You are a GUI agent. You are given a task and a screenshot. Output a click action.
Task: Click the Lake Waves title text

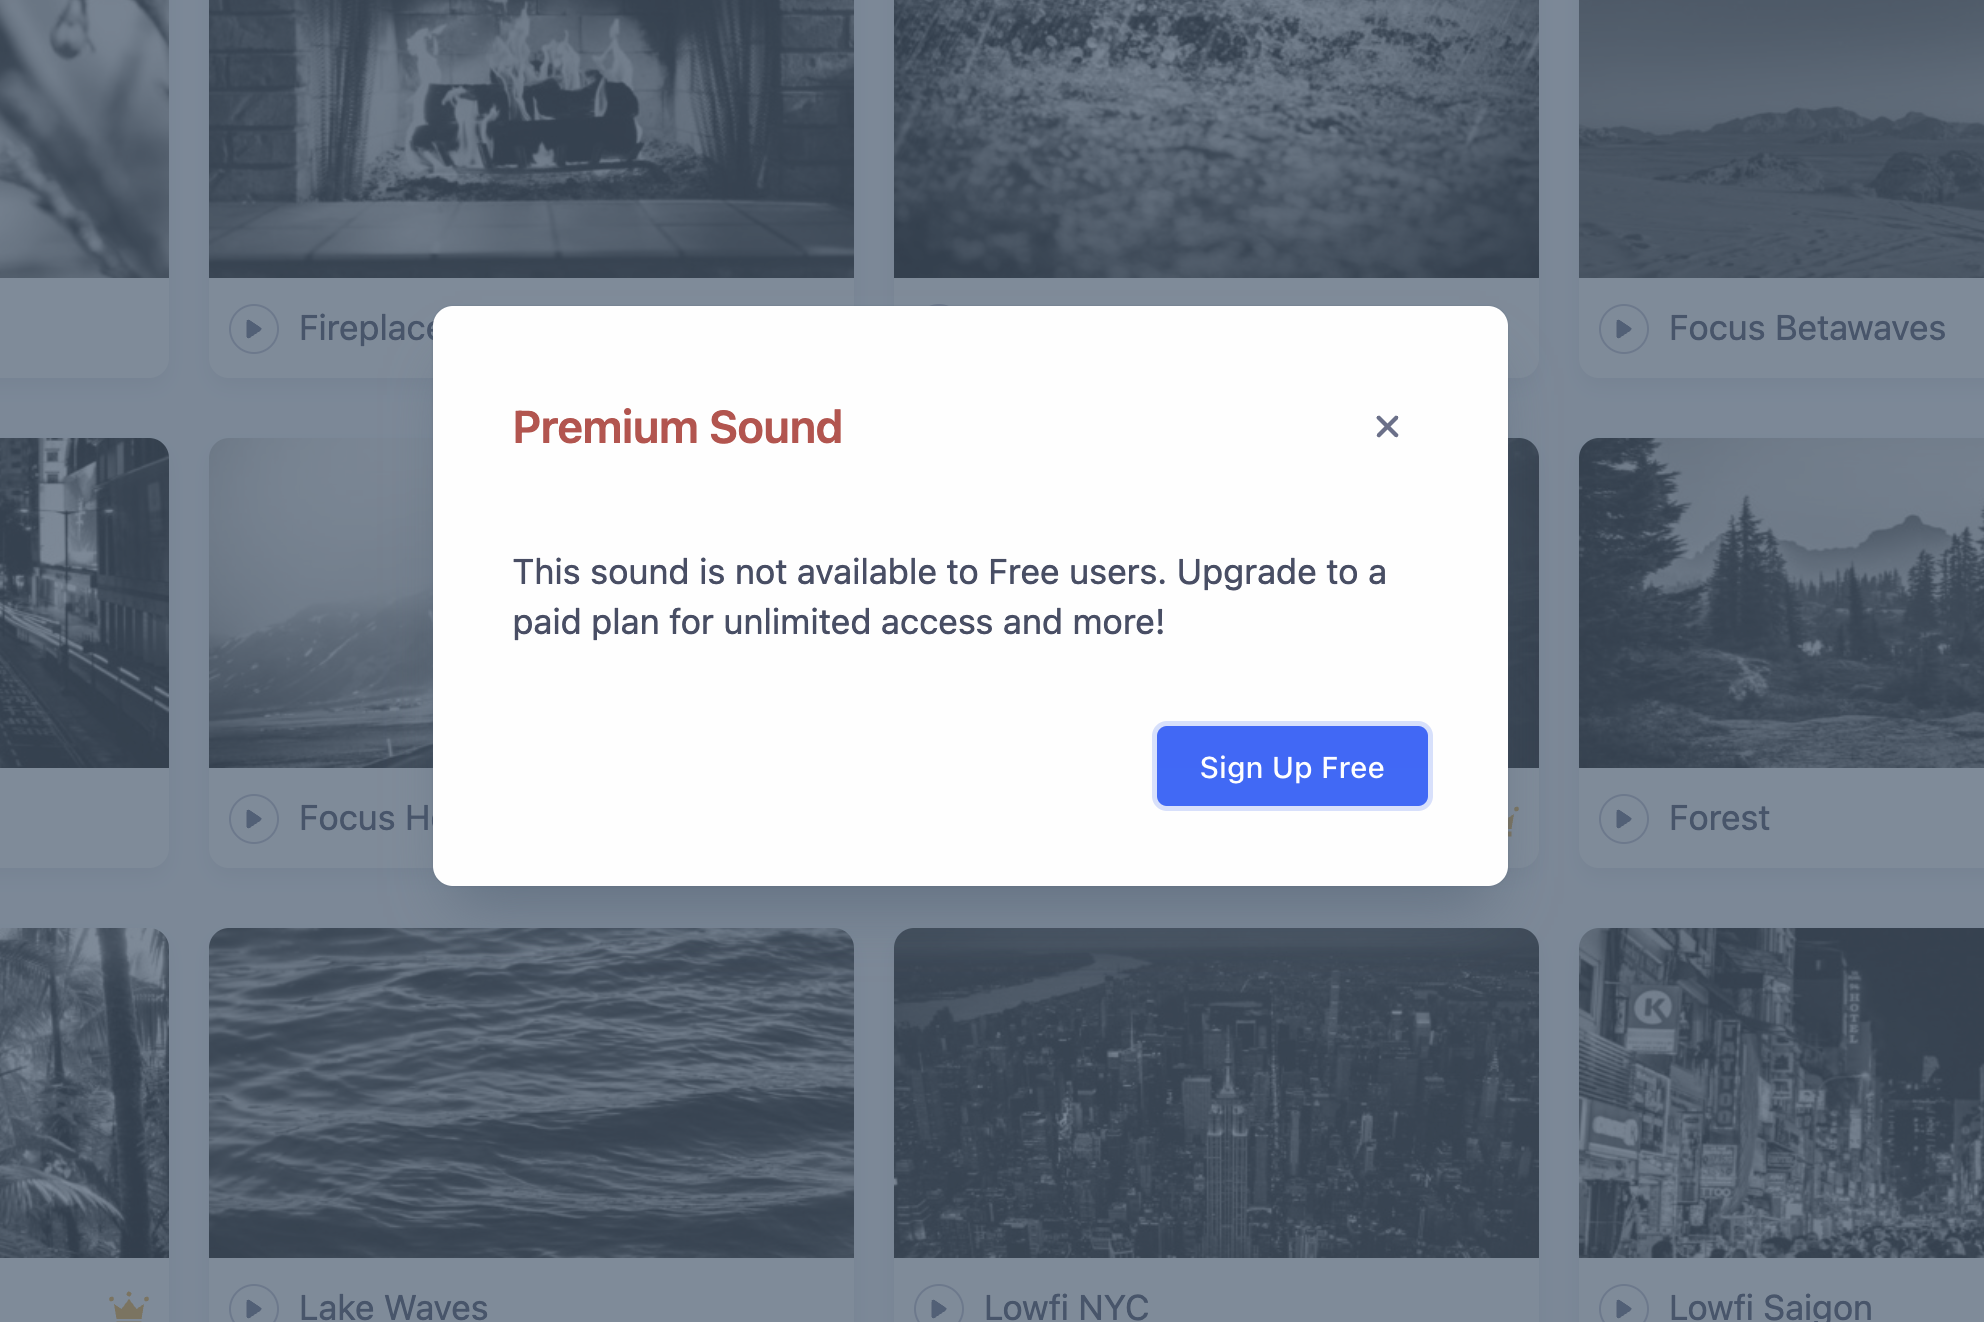pyautogui.click(x=393, y=1307)
